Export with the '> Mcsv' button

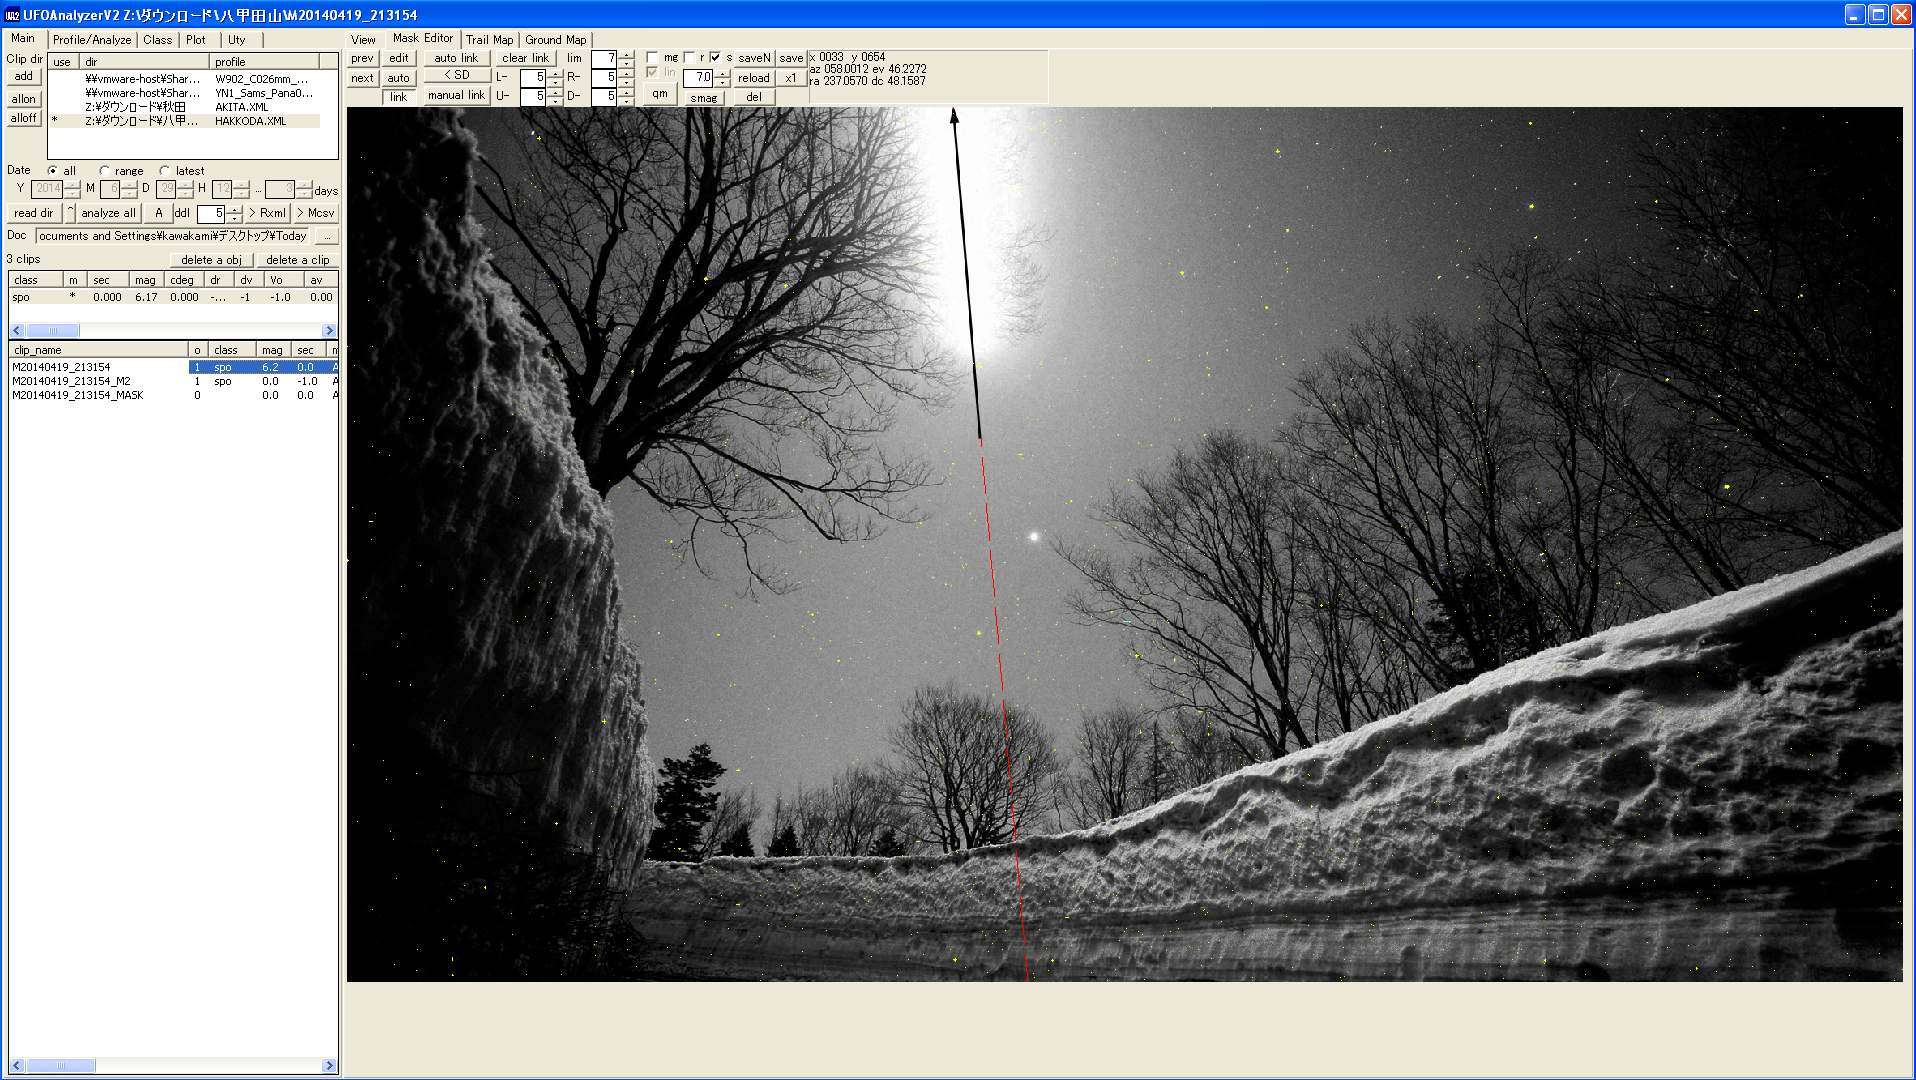tap(315, 213)
